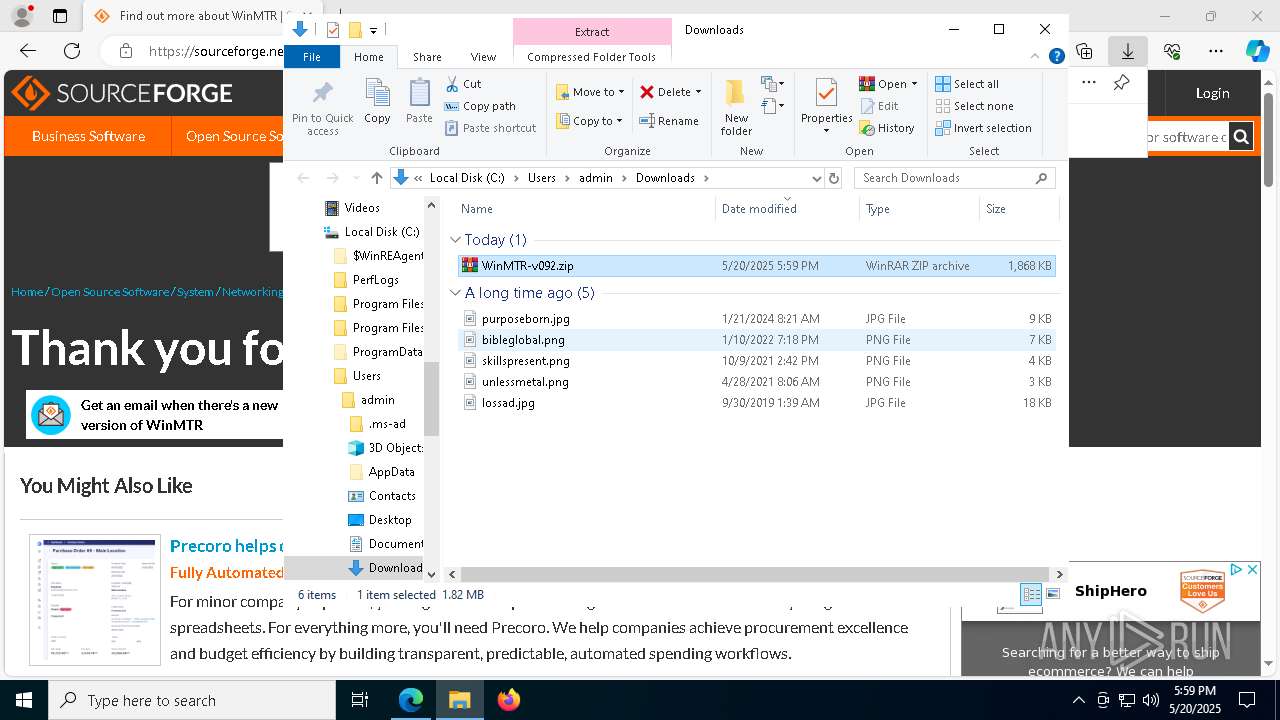
Task: Open Compressed Folder Tools tab
Action: pyautogui.click(x=591, y=57)
